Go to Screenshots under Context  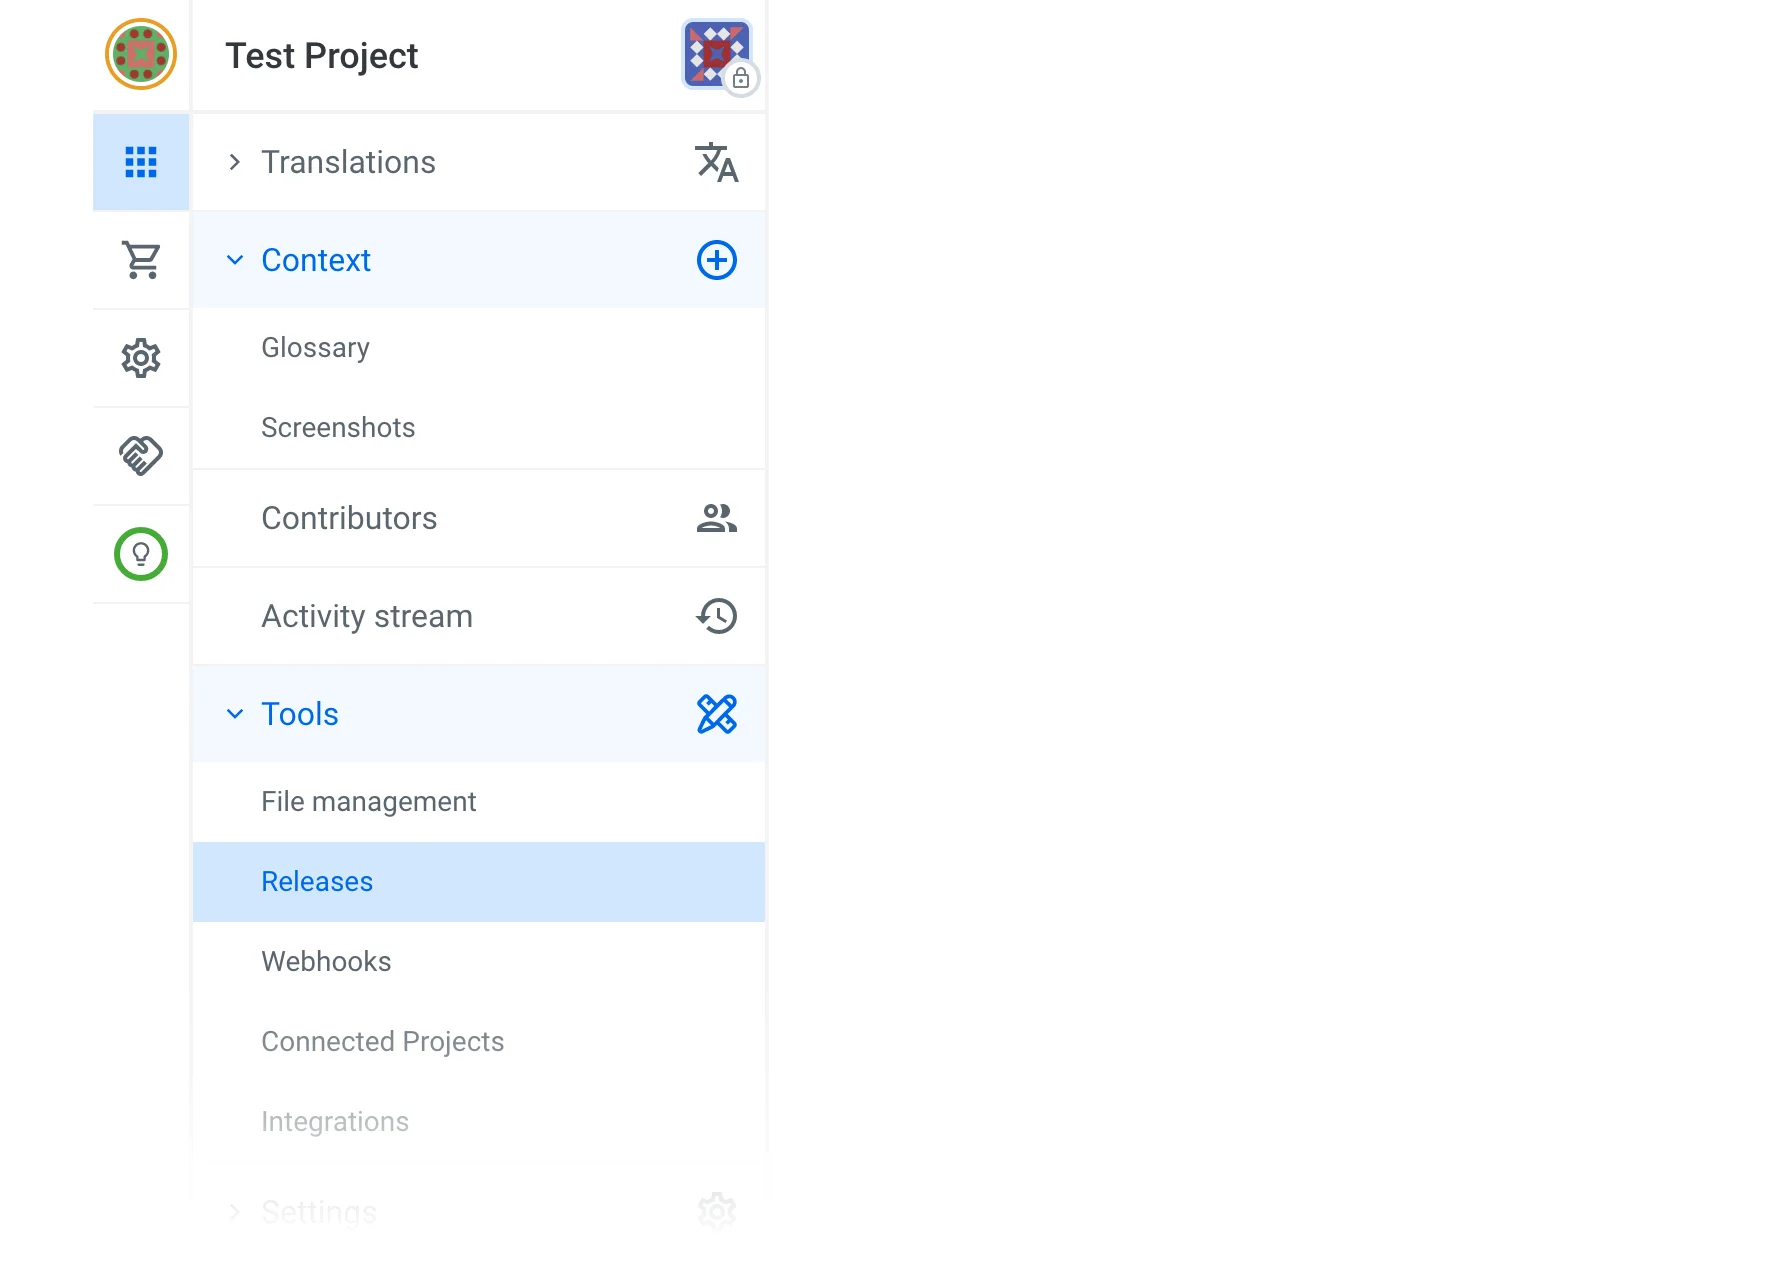[338, 428]
